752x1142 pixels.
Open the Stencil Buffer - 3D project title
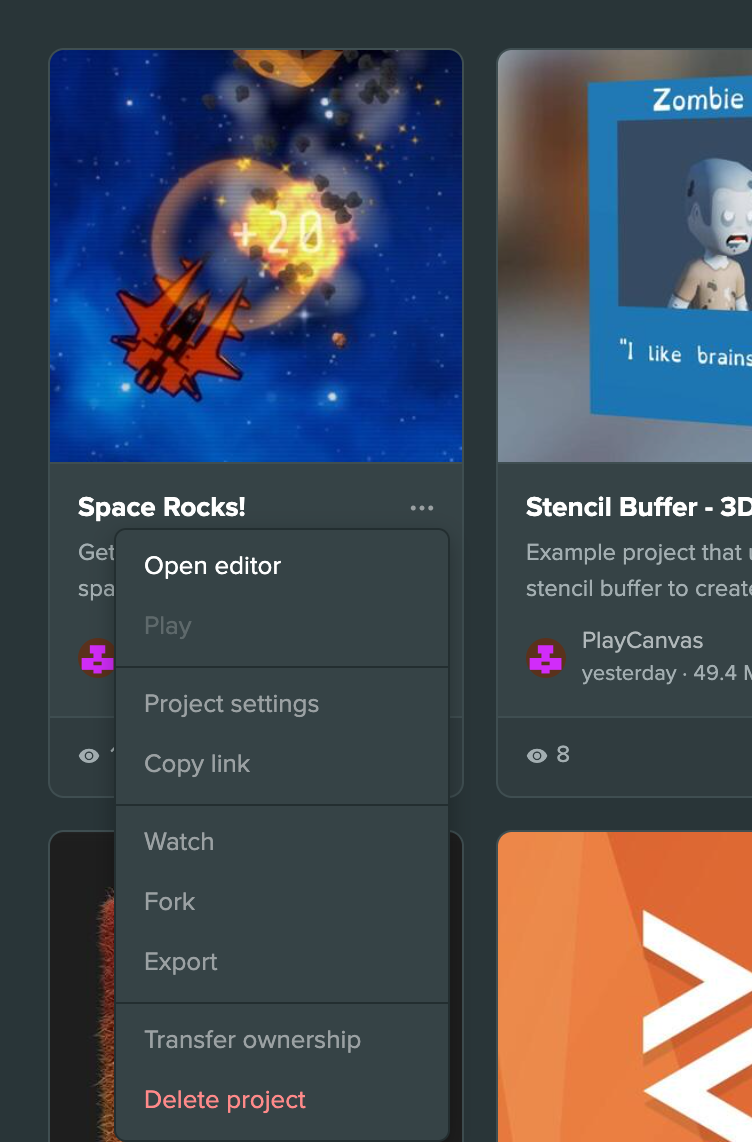[x=638, y=507]
